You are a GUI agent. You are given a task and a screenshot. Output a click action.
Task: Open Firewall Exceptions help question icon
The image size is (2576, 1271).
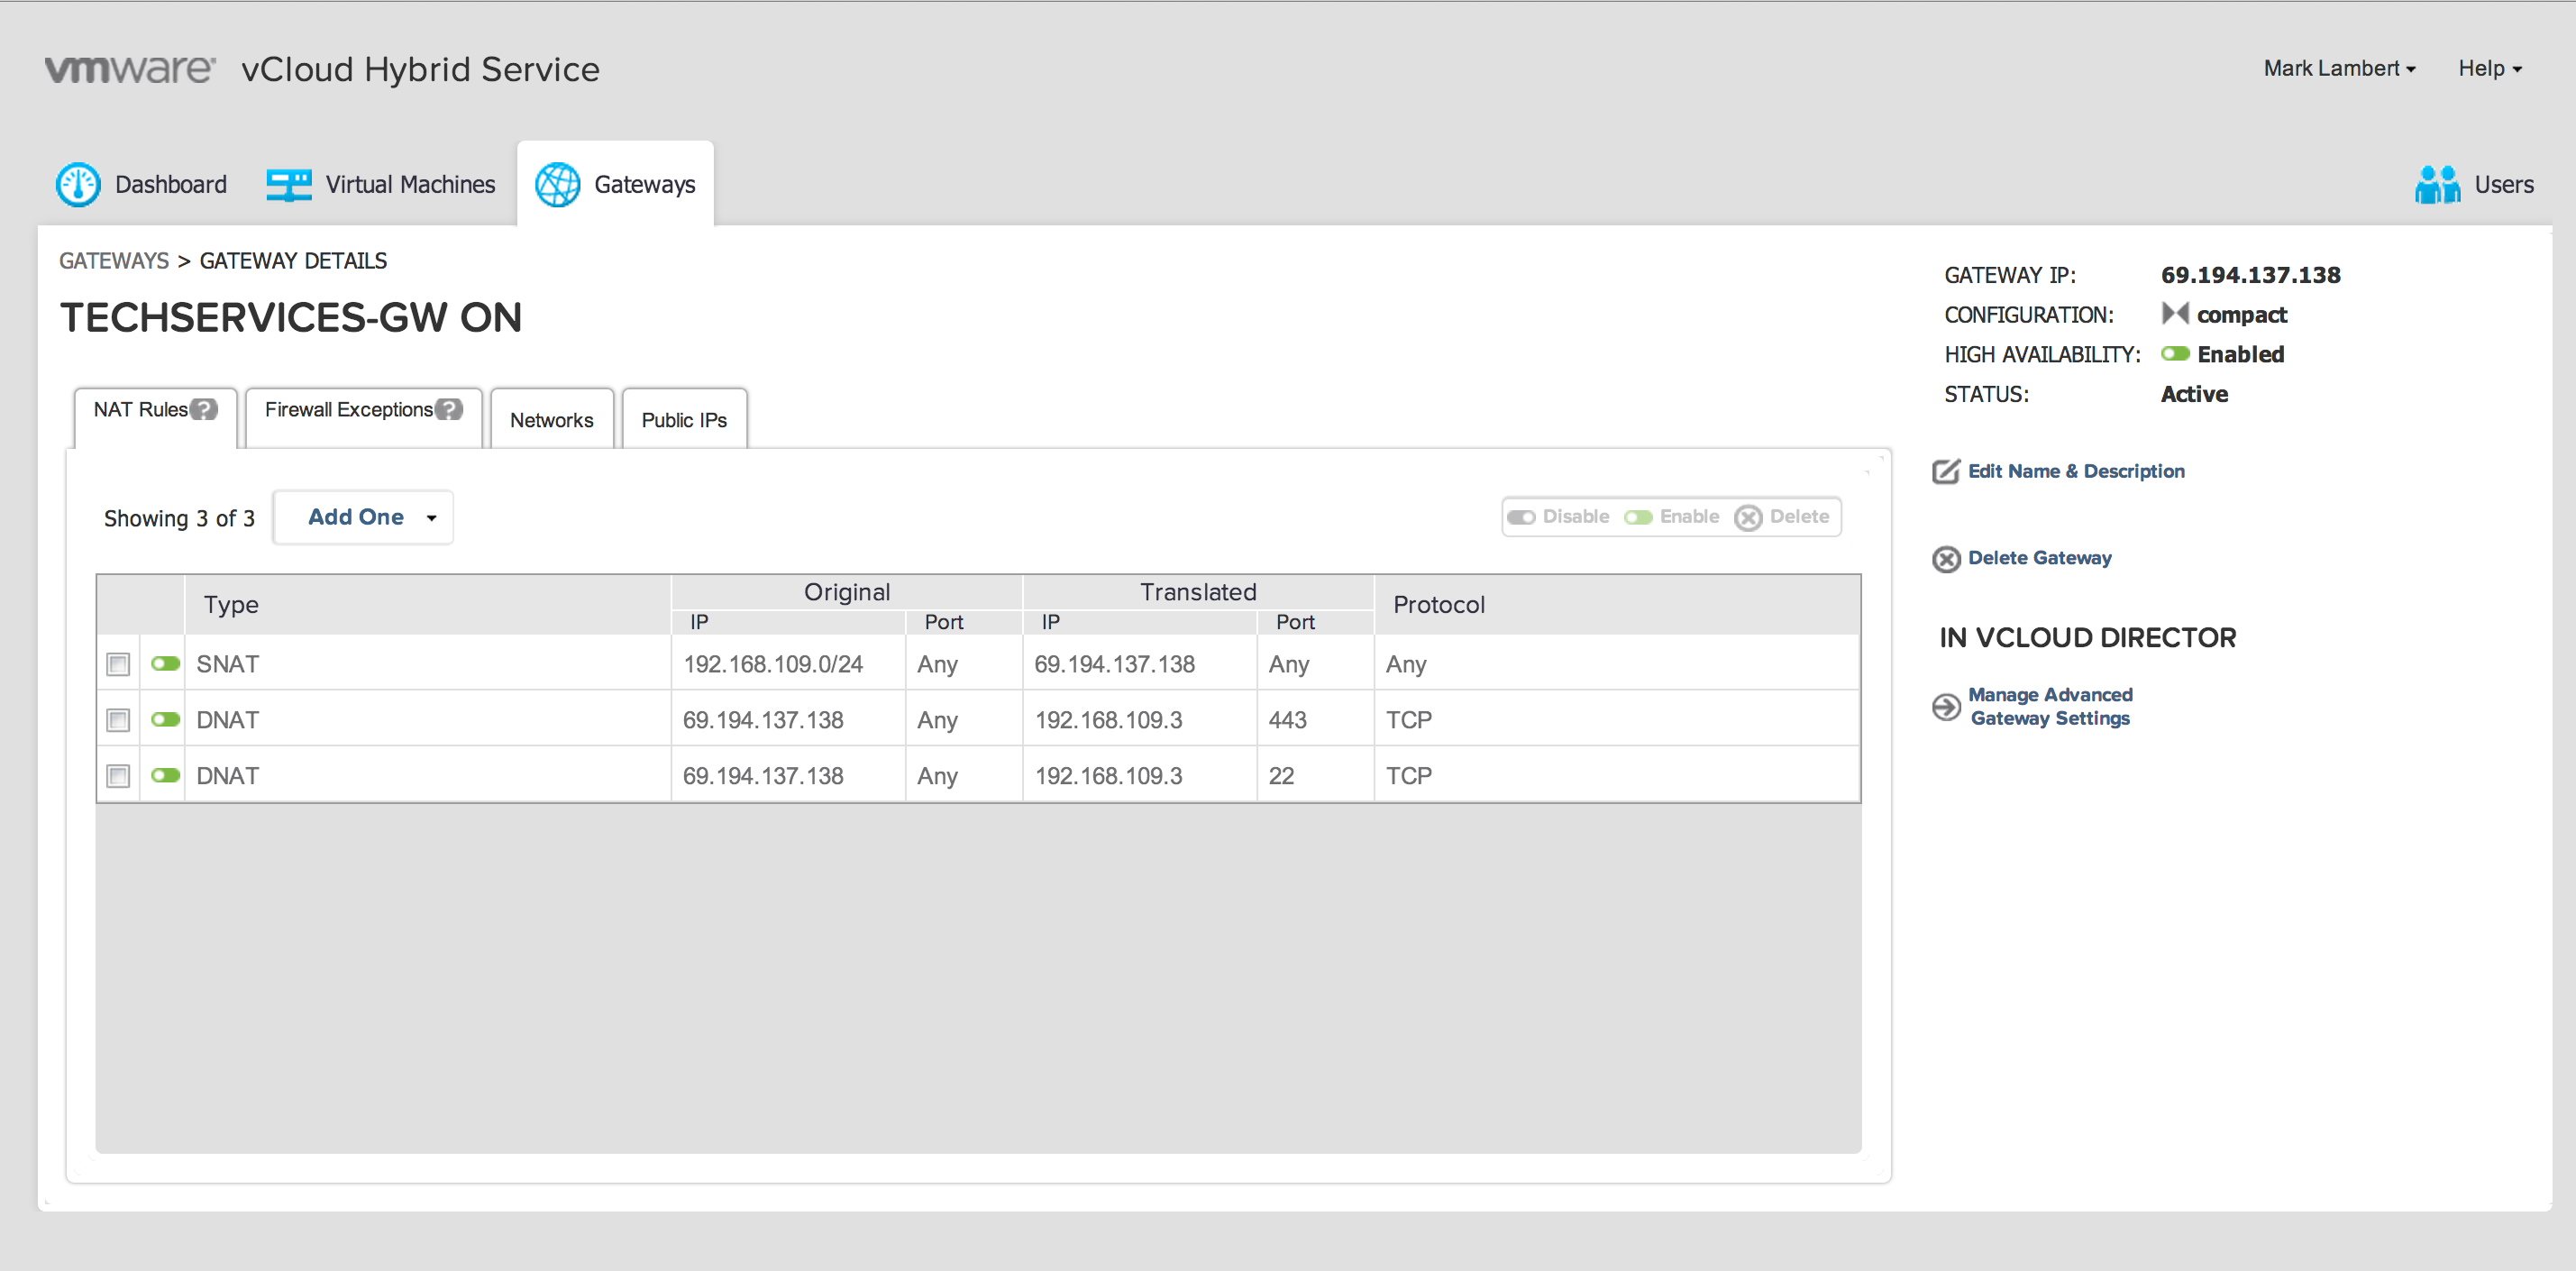pyautogui.click(x=450, y=410)
